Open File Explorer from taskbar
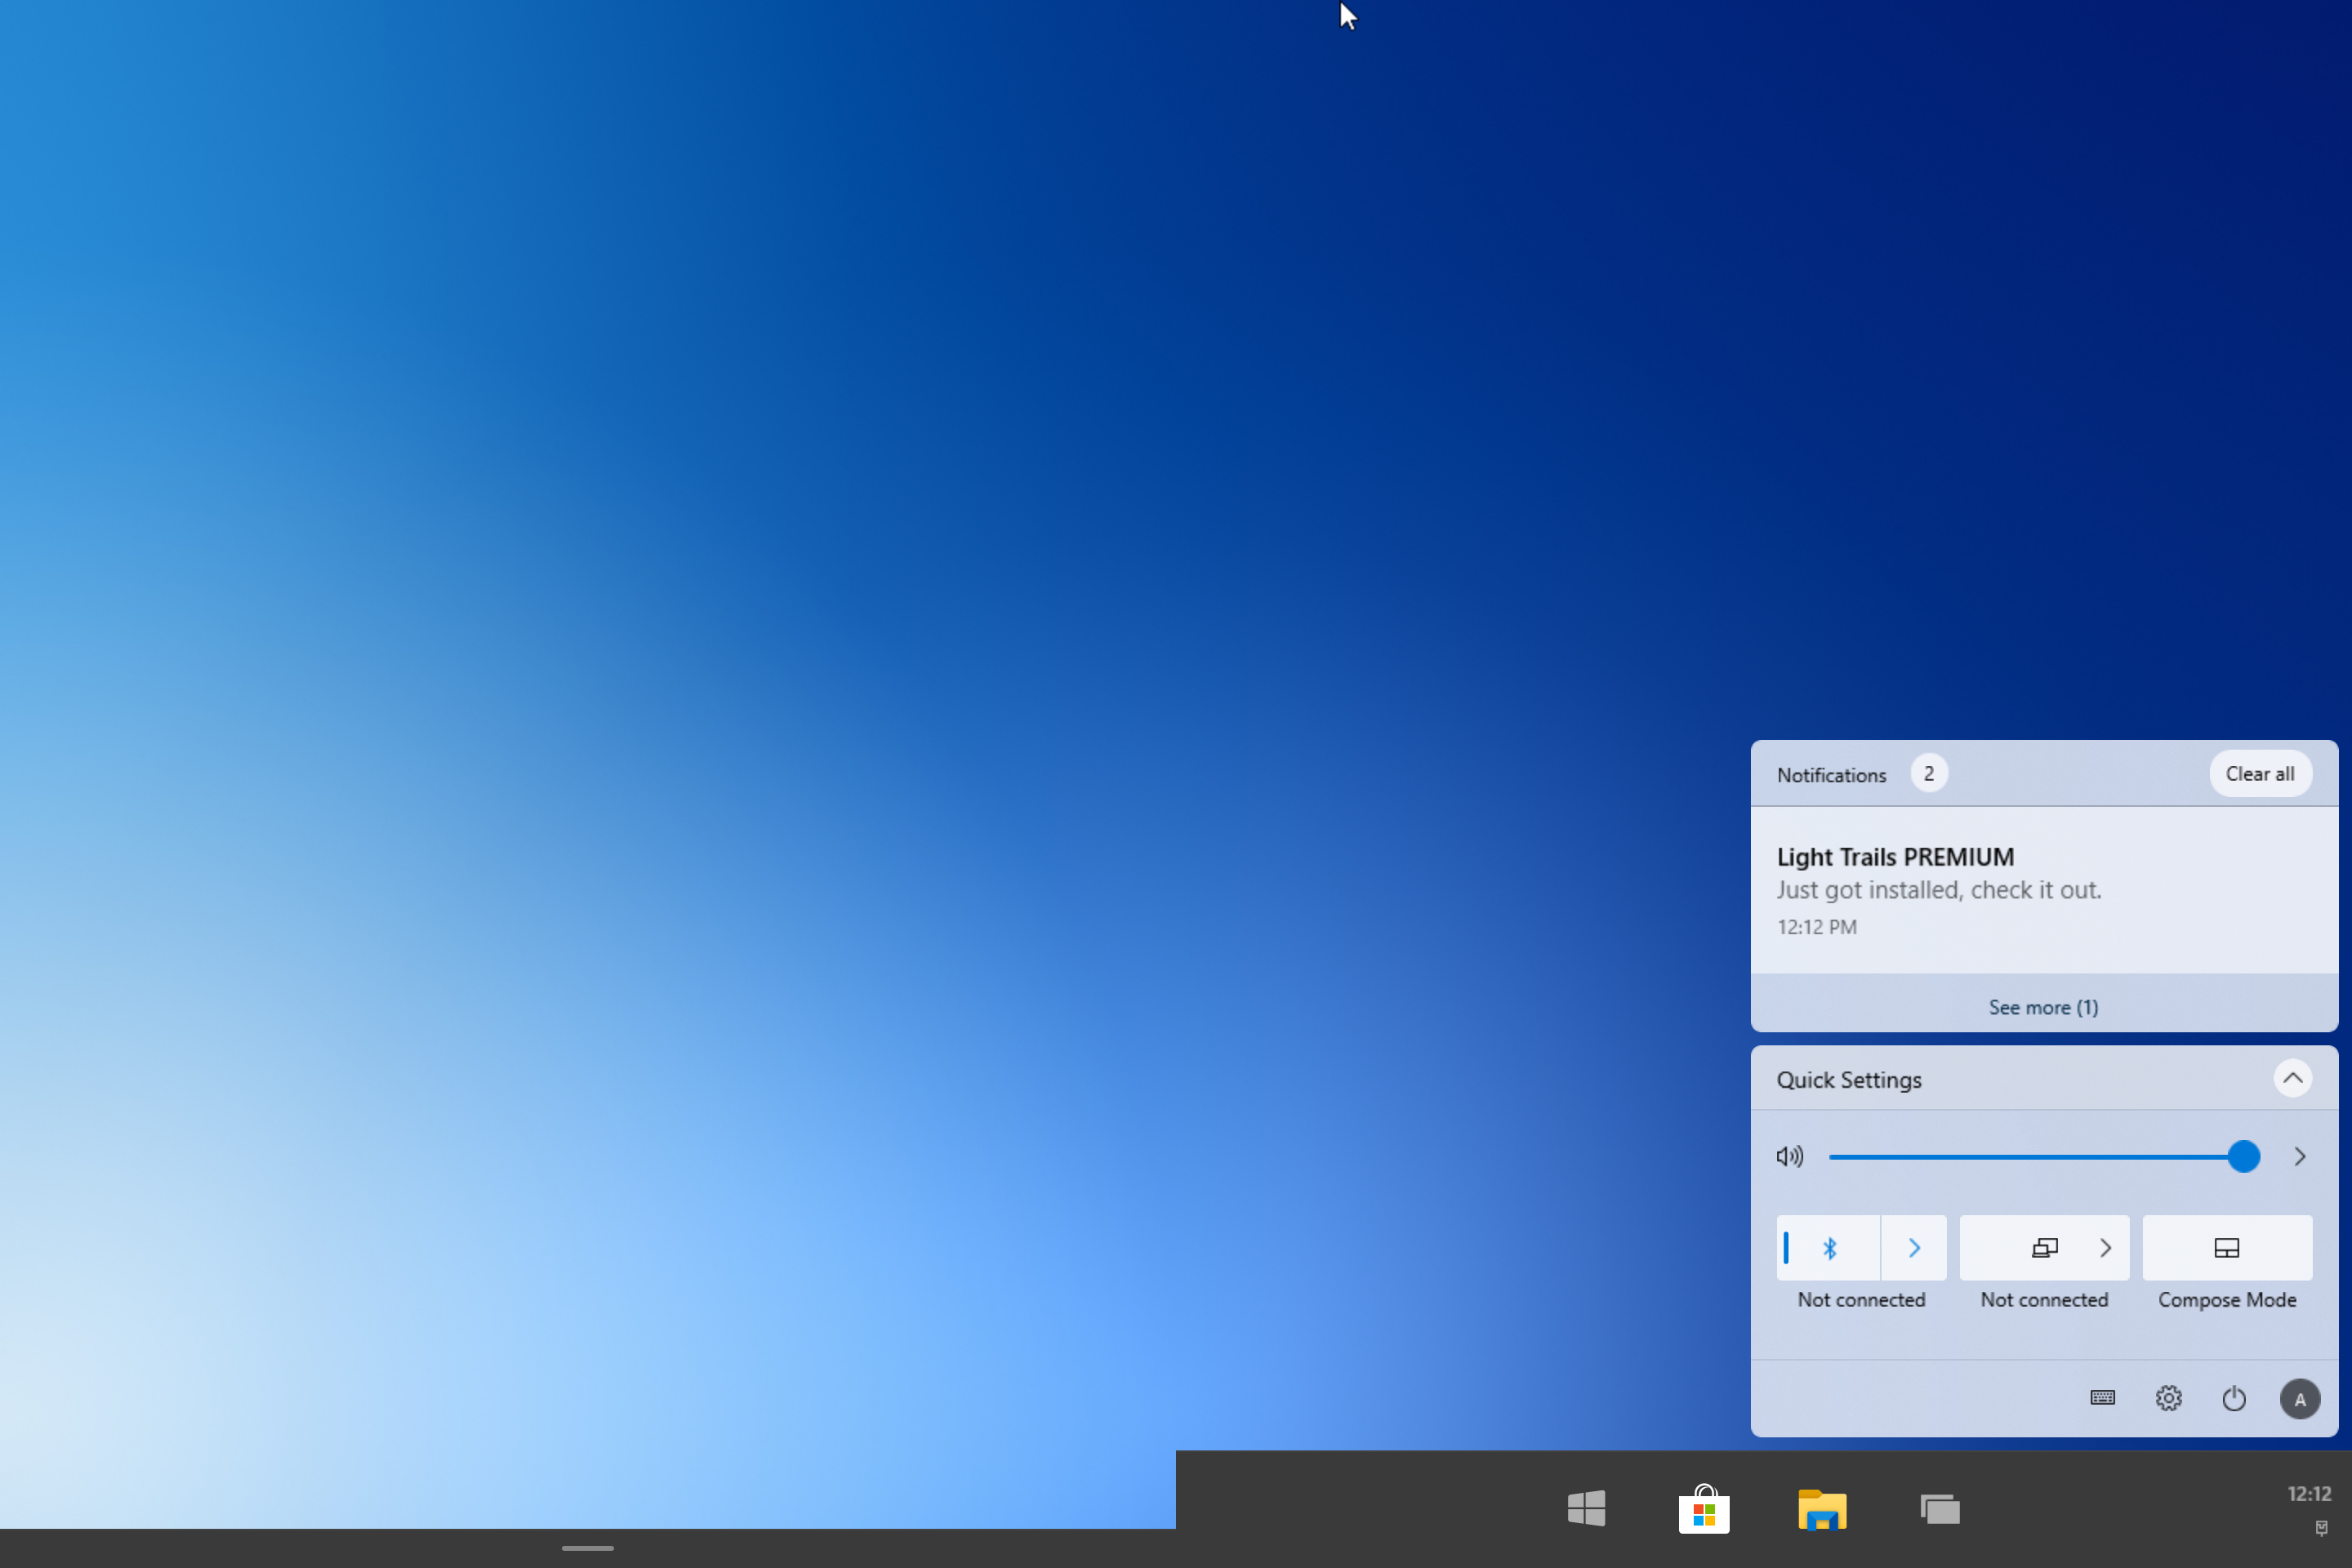Screen dimensions: 2352x1568 [1822, 1509]
